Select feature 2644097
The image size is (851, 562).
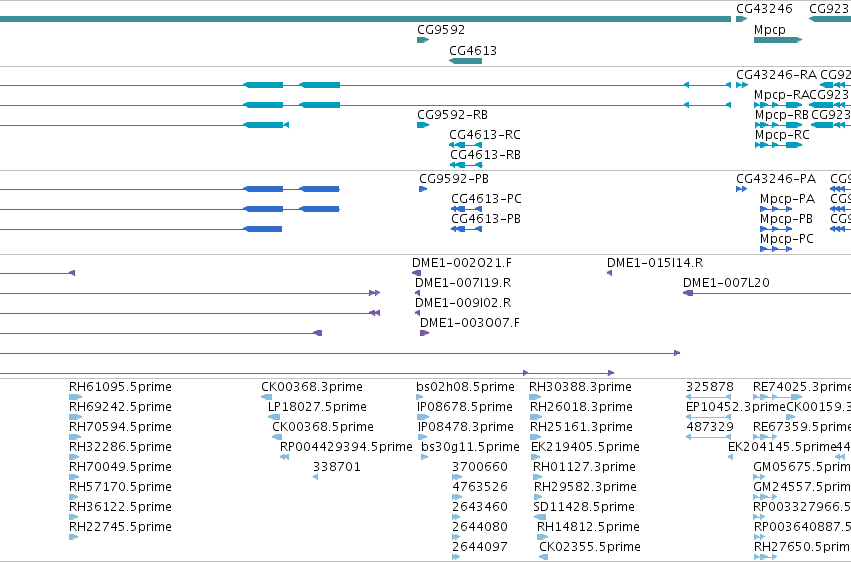(x=480, y=547)
